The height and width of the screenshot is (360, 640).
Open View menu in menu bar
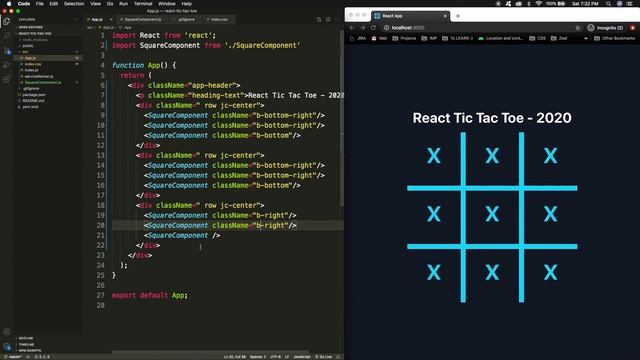[96, 3]
